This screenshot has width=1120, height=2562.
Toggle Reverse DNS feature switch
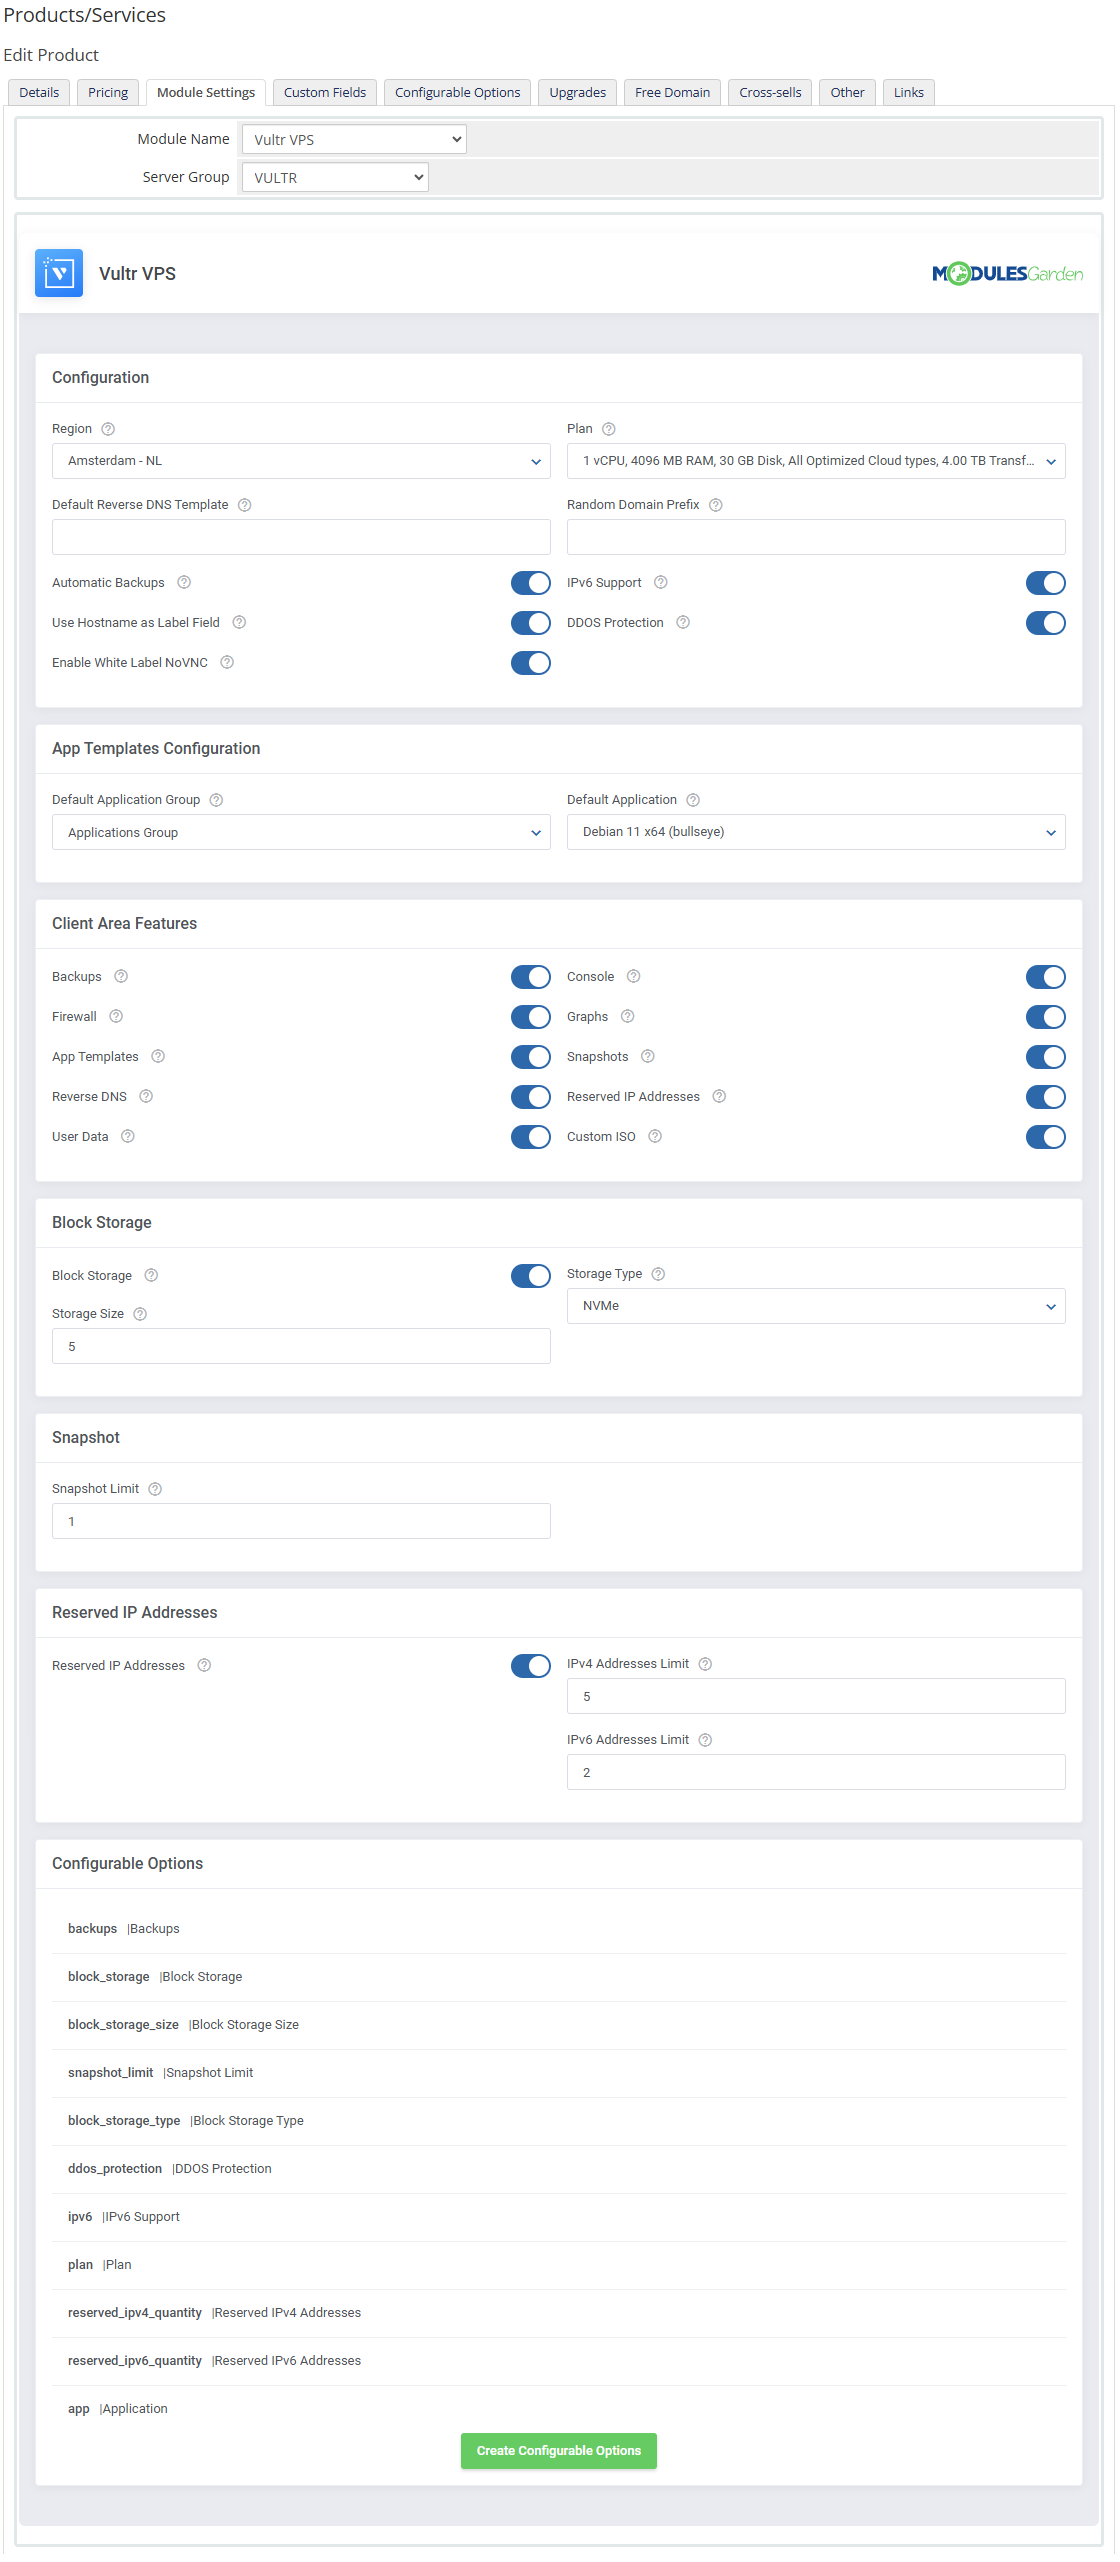click(530, 1097)
